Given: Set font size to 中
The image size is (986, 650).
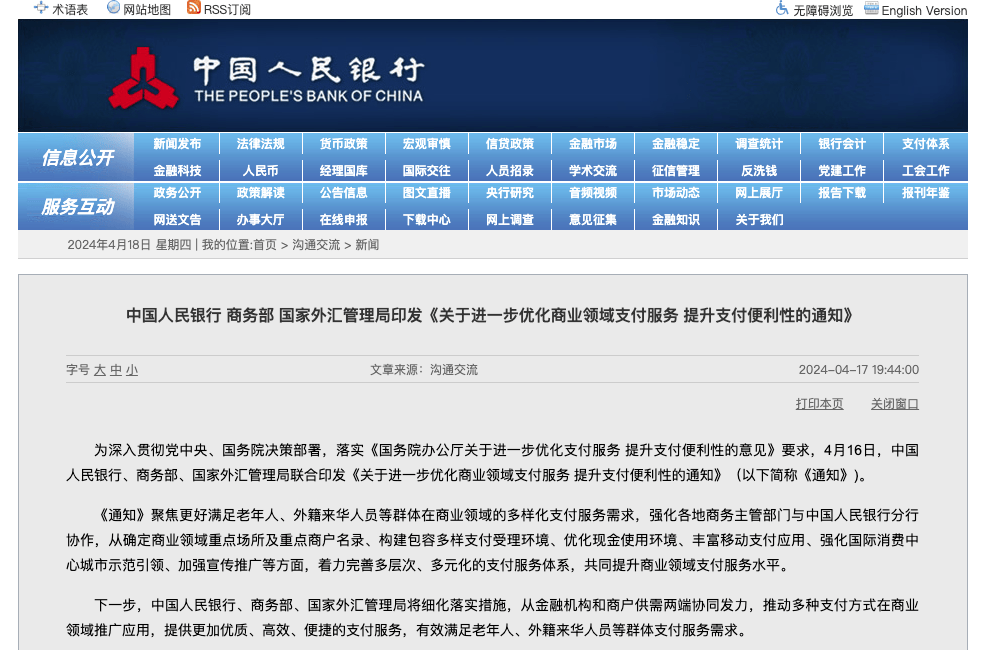Looking at the screenshot, I should [x=116, y=370].
